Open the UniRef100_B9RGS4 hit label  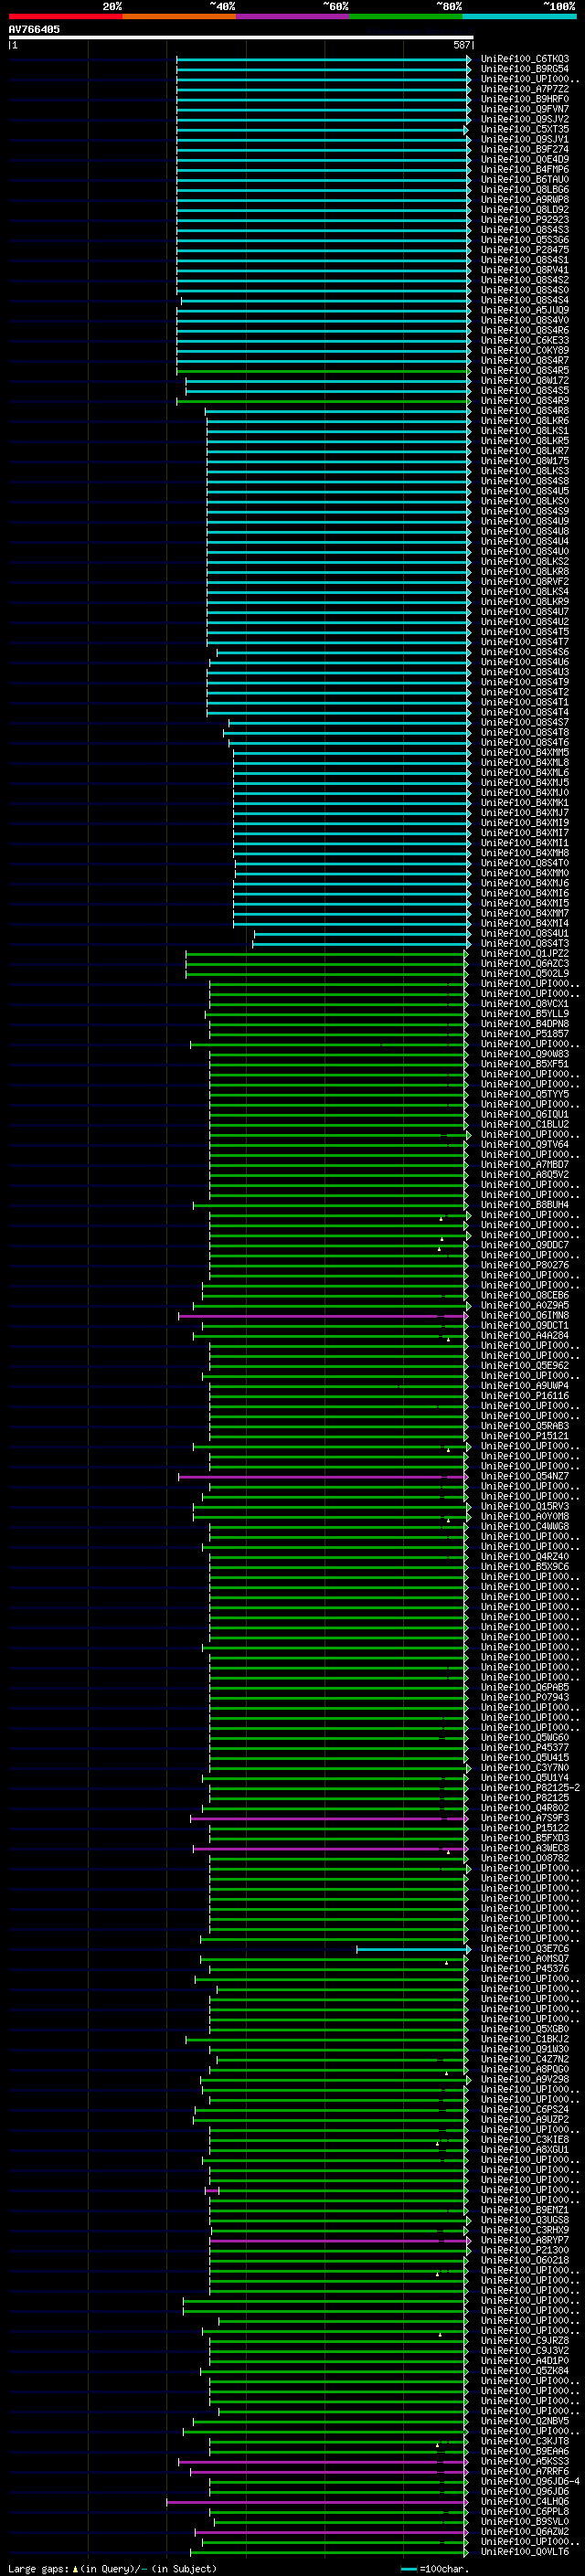pyautogui.click(x=525, y=69)
